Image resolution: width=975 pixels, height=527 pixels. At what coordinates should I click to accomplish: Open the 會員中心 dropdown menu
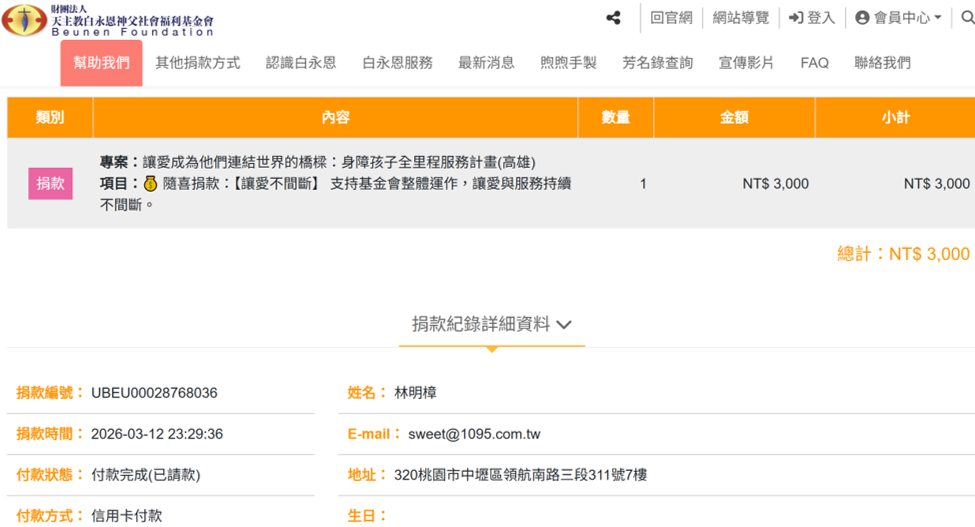(x=898, y=18)
